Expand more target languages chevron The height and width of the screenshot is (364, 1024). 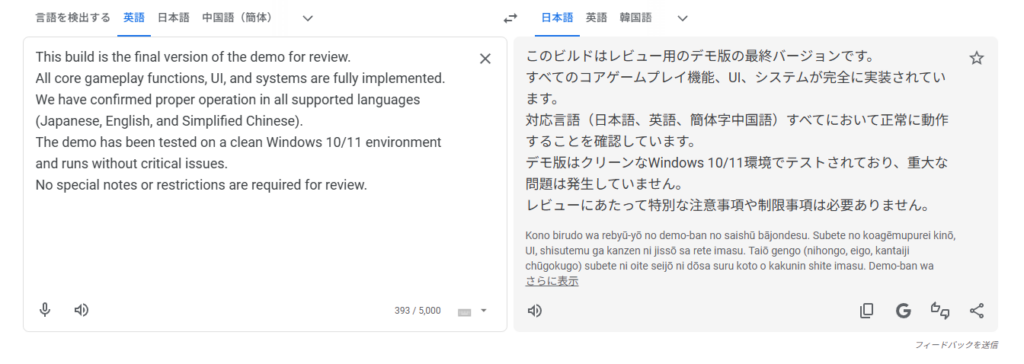coord(682,18)
